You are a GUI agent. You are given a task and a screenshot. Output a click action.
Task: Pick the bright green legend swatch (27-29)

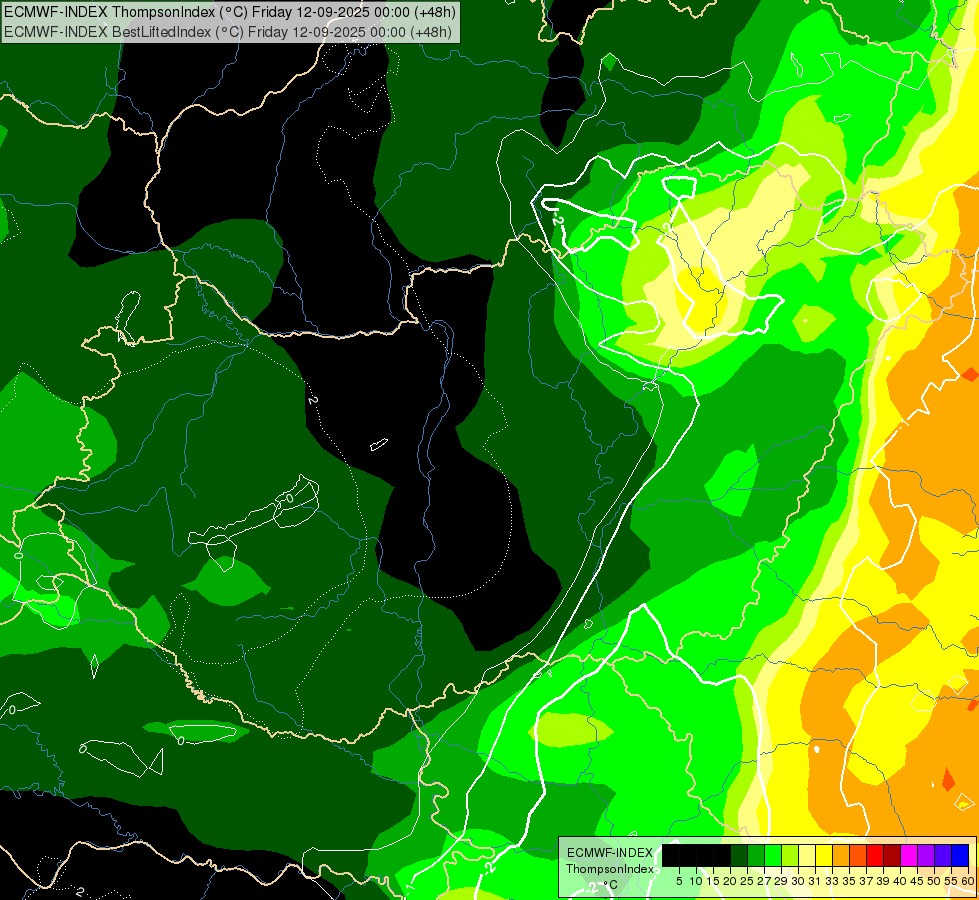coord(773,855)
